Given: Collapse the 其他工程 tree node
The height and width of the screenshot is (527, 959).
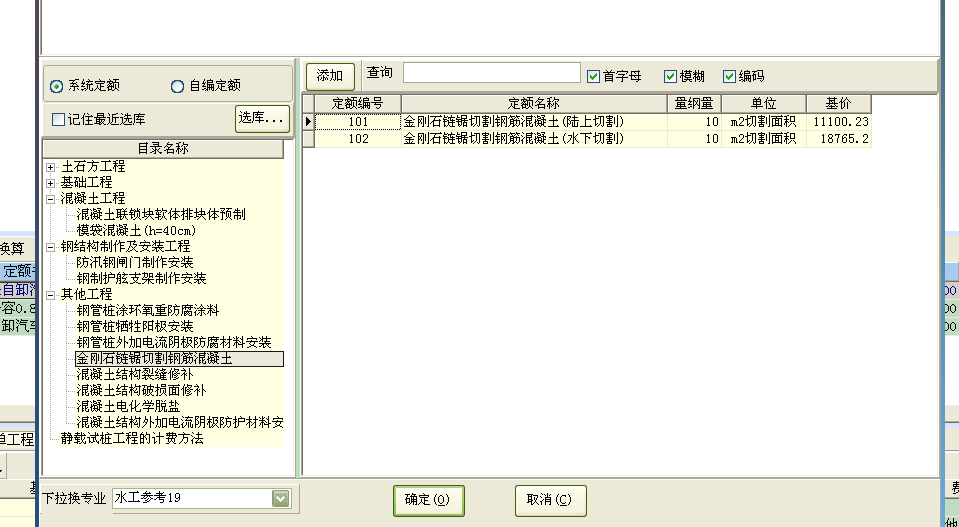Looking at the screenshot, I should 50,295.
